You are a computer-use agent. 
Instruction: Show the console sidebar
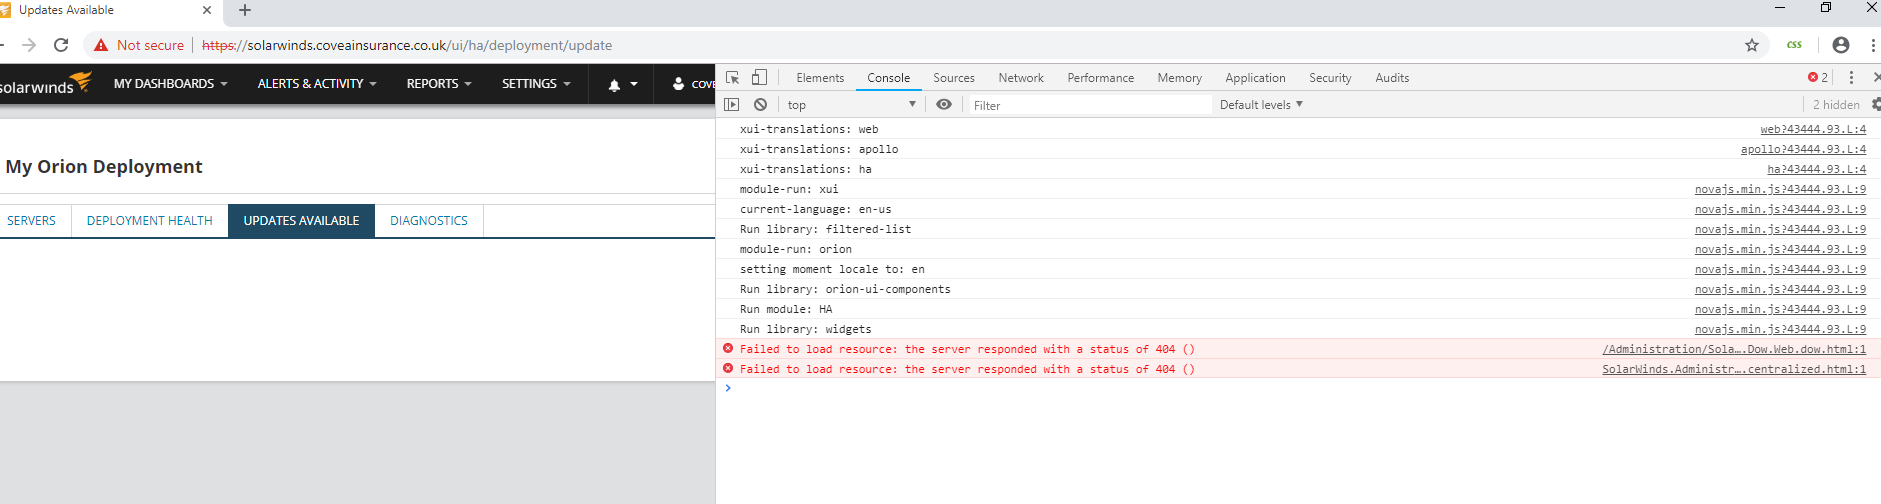[732, 104]
